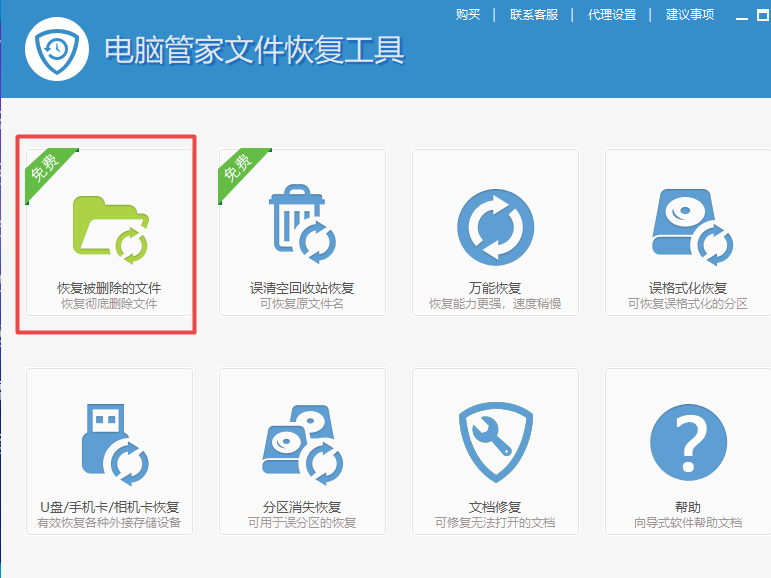Select the 恢复被删除的文件 label
The image size is (771, 578).
109,288
